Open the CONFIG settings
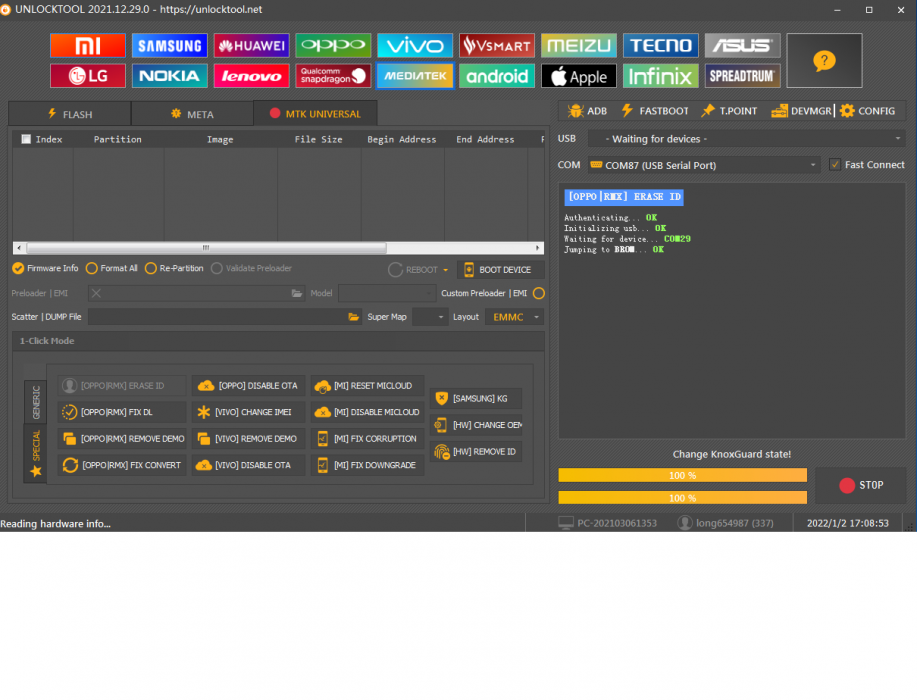Image resolution: width=917 pixels, height=700 pixels. click(x=868, y=111)
